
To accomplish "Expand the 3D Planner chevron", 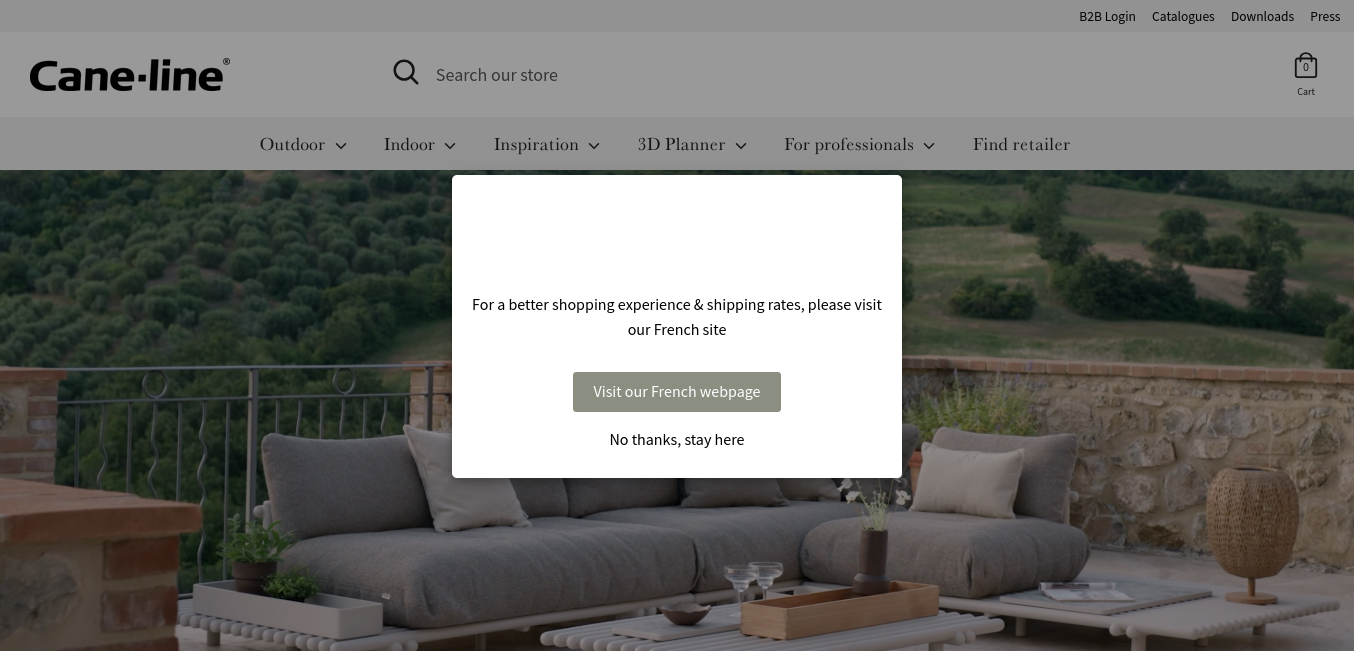I will point(741,146).
